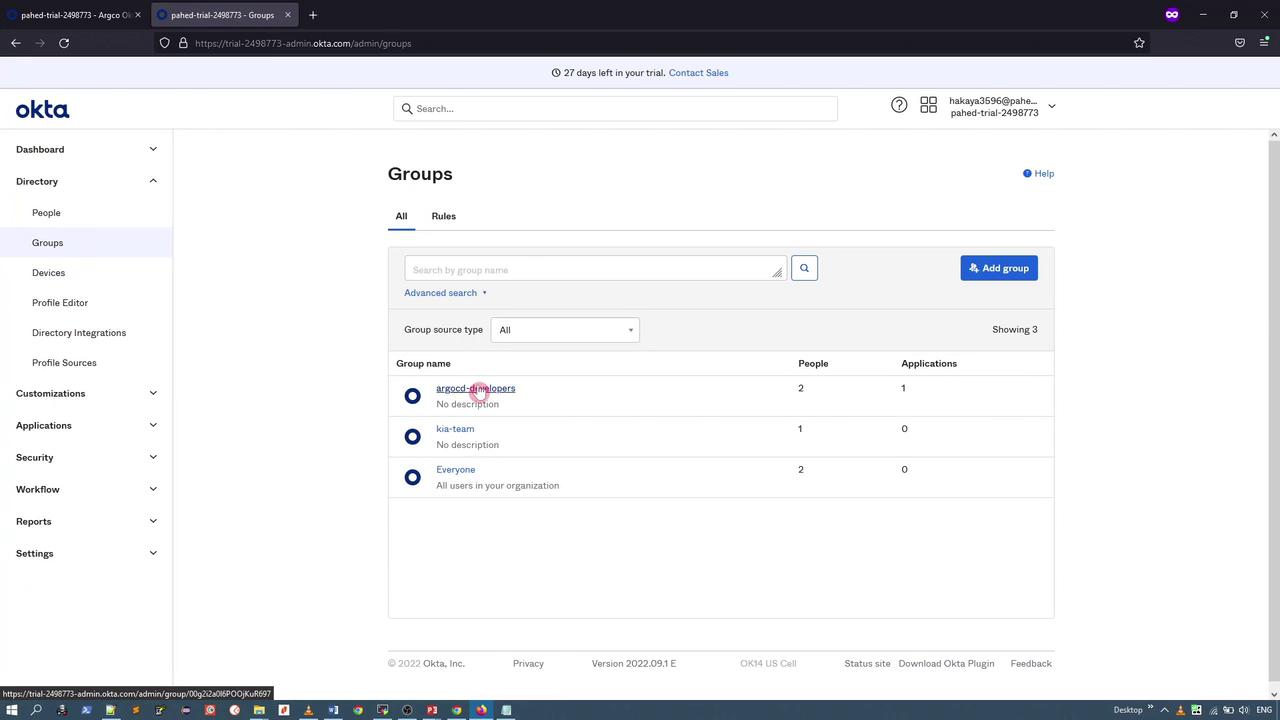Switch to the Rules tab
Viewport: 1280px width, 720px height.
coord(443,216)
